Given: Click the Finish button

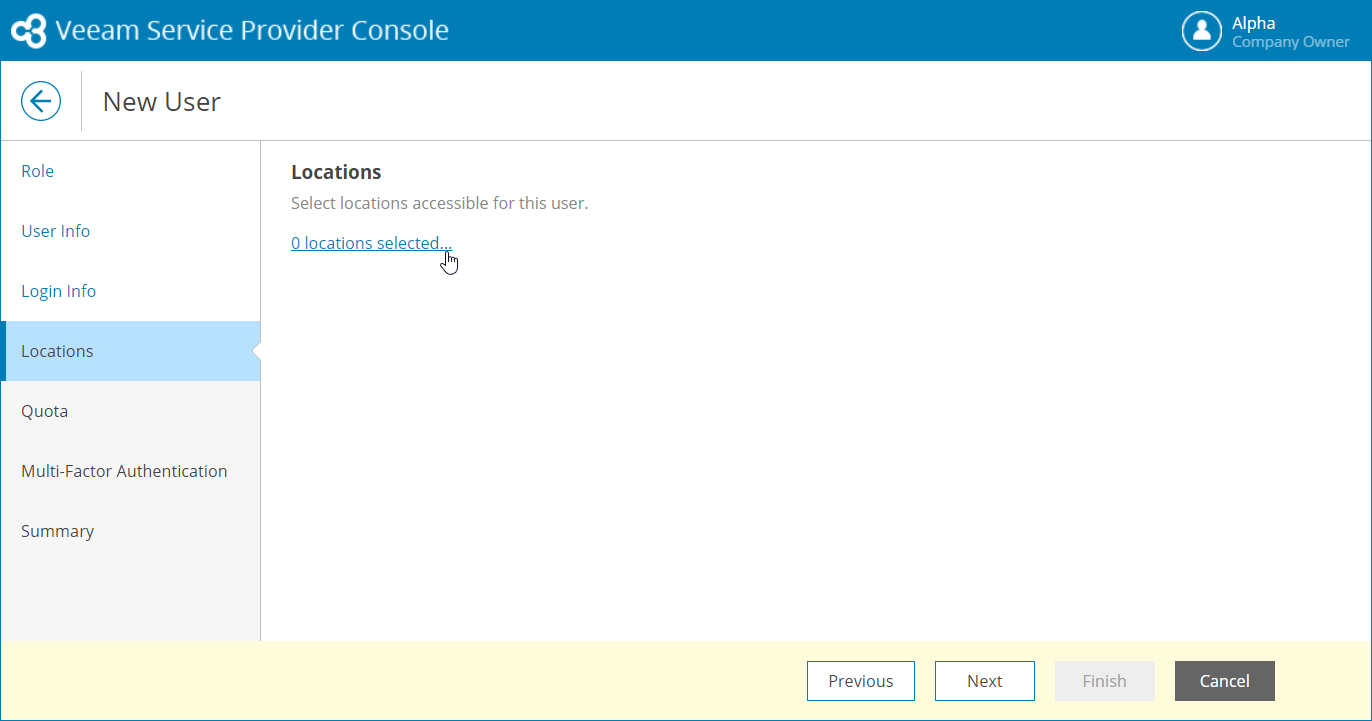Looking at the screenshot, I should 1104,681.
